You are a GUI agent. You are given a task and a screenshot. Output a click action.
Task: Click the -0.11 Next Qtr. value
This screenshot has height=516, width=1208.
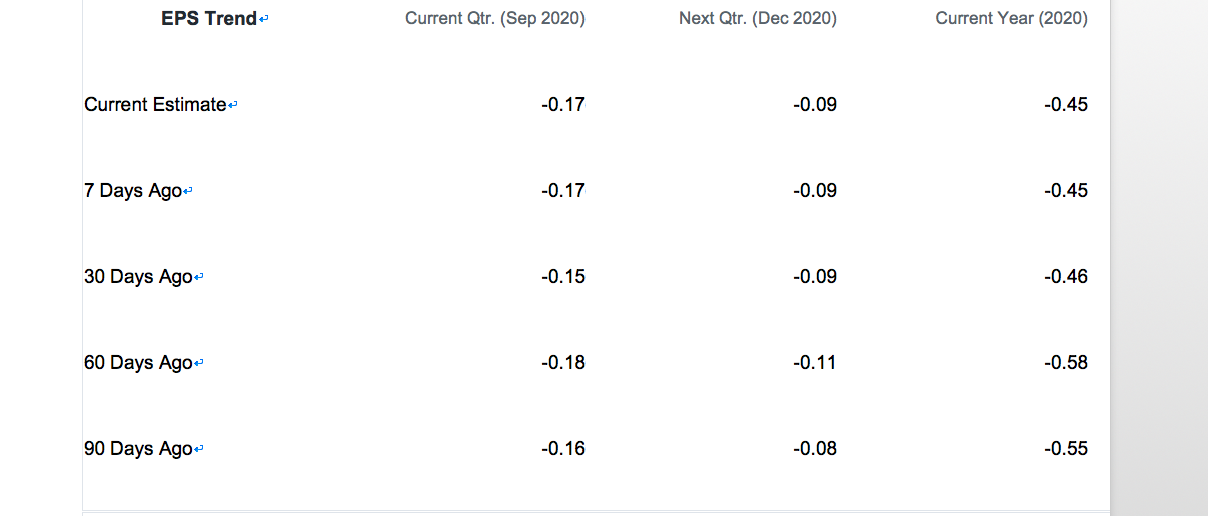coord(815,363)
